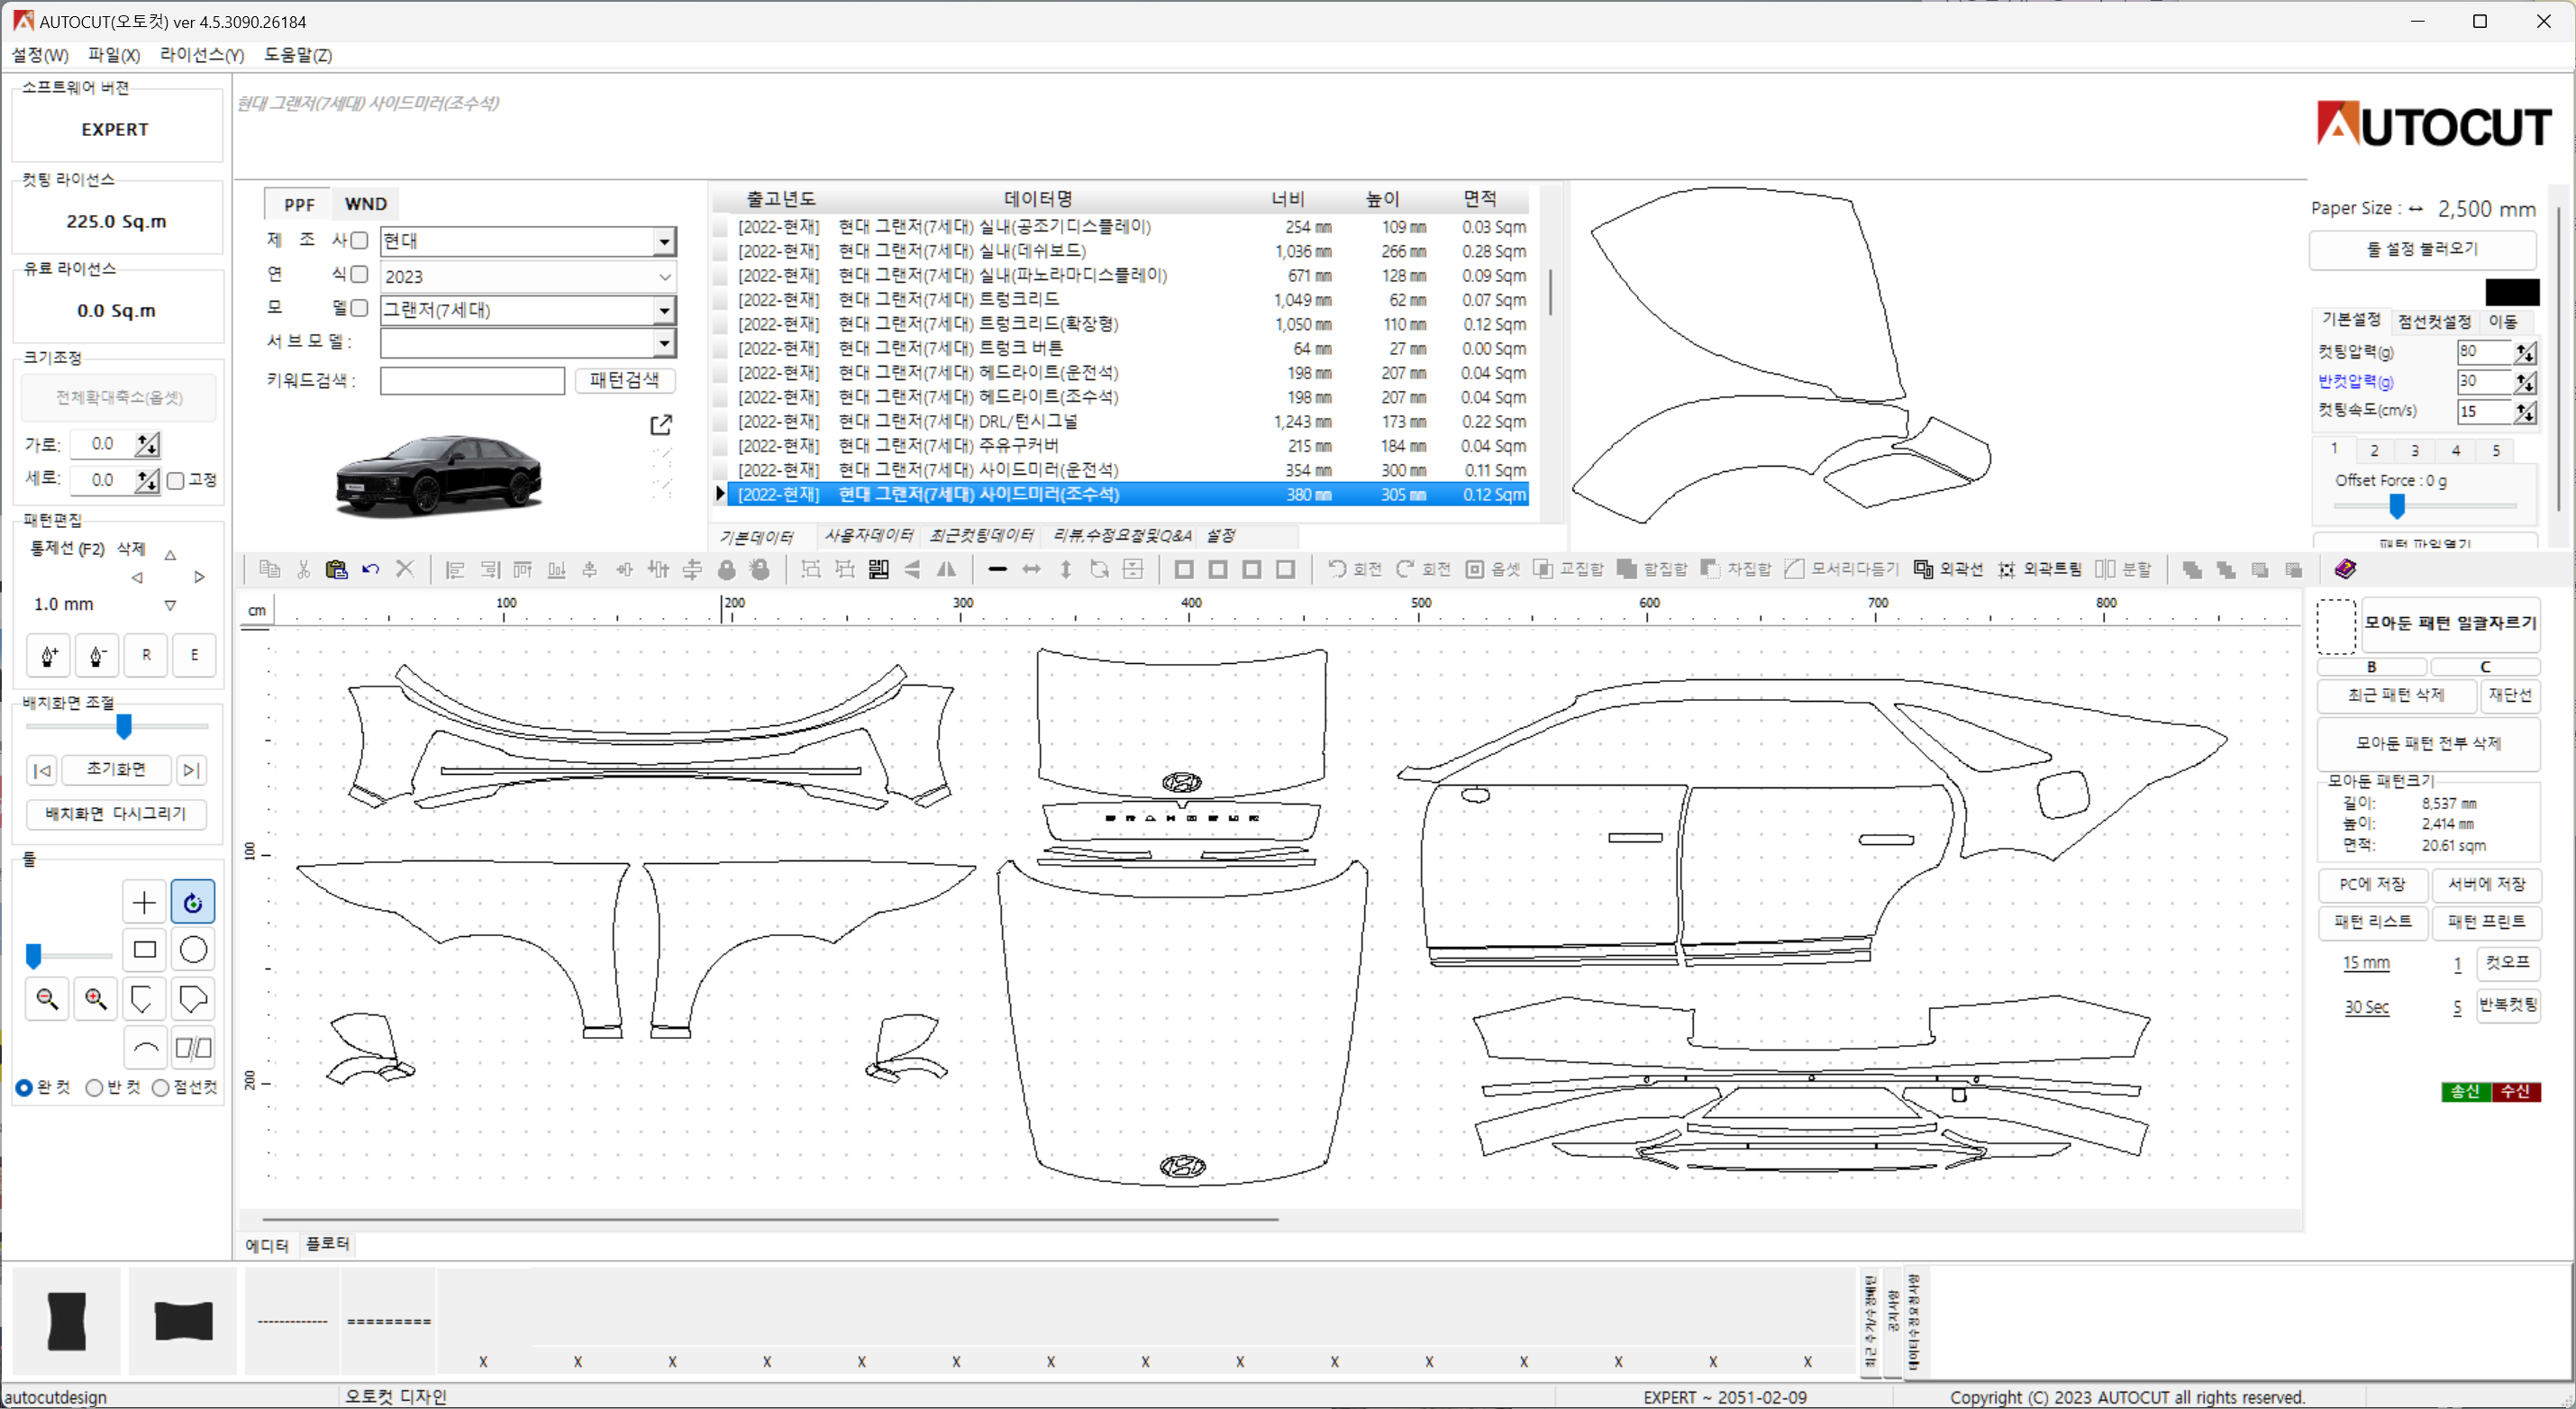This screenshot has height=1409, width=2576.
Task: Select the rotate tool button
Action: point(193,902)
